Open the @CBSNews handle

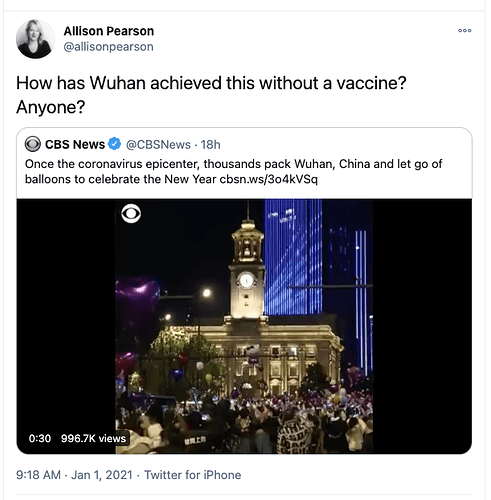click(158, 145)
